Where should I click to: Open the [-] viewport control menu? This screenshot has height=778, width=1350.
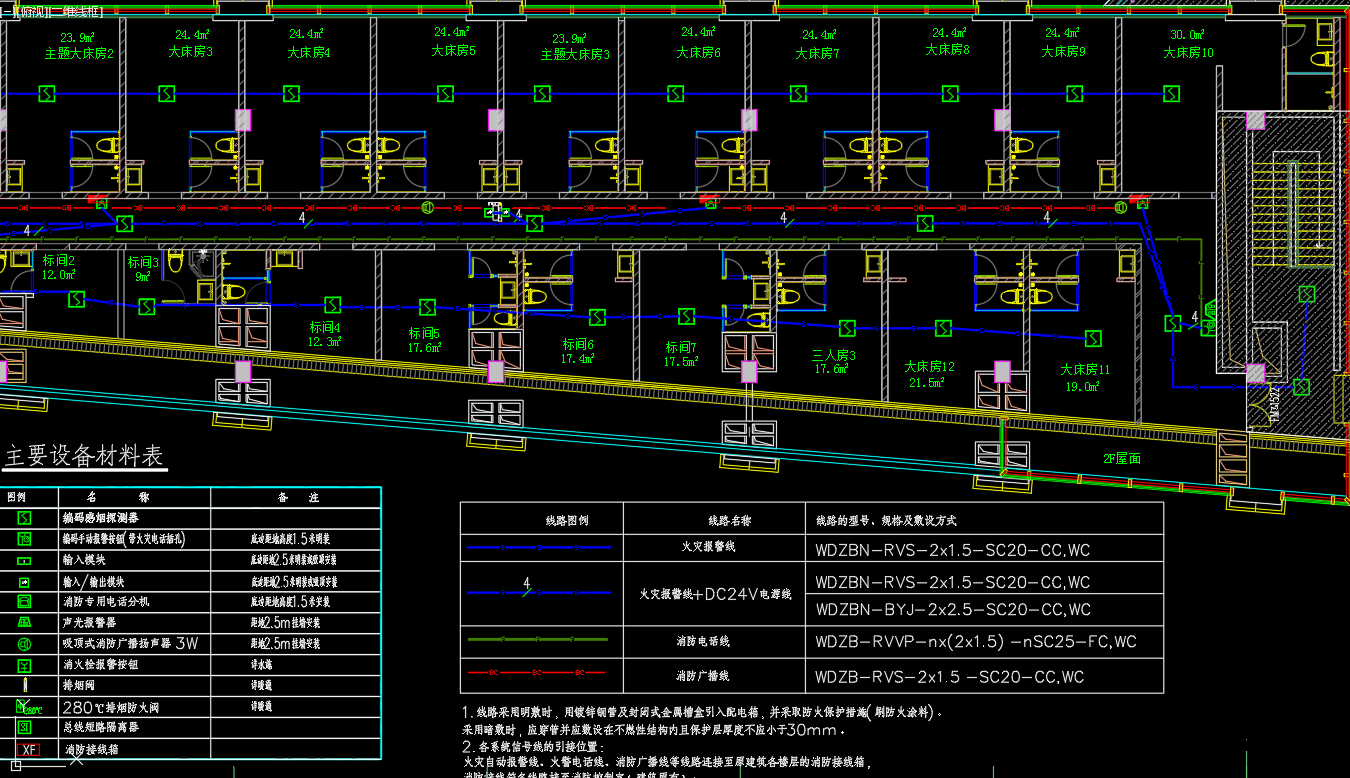point(5,10)
